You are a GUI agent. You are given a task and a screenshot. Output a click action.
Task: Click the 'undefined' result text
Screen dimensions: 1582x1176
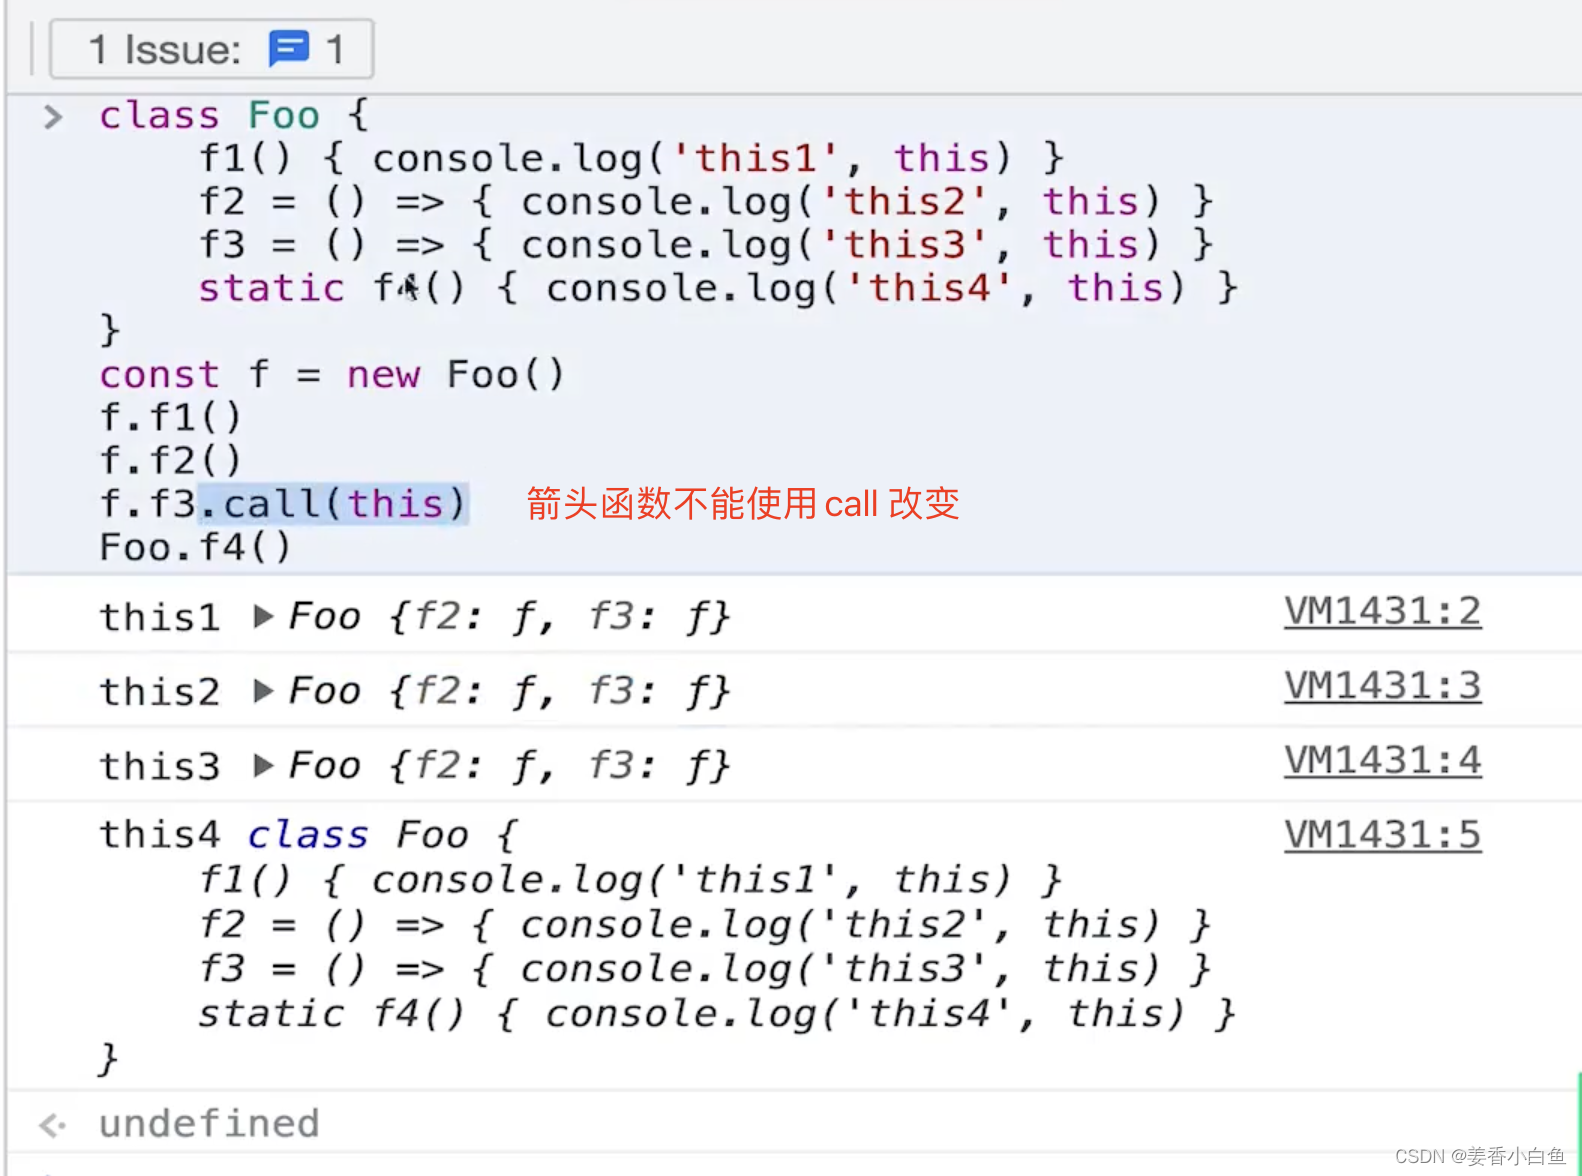(209, 1124)
